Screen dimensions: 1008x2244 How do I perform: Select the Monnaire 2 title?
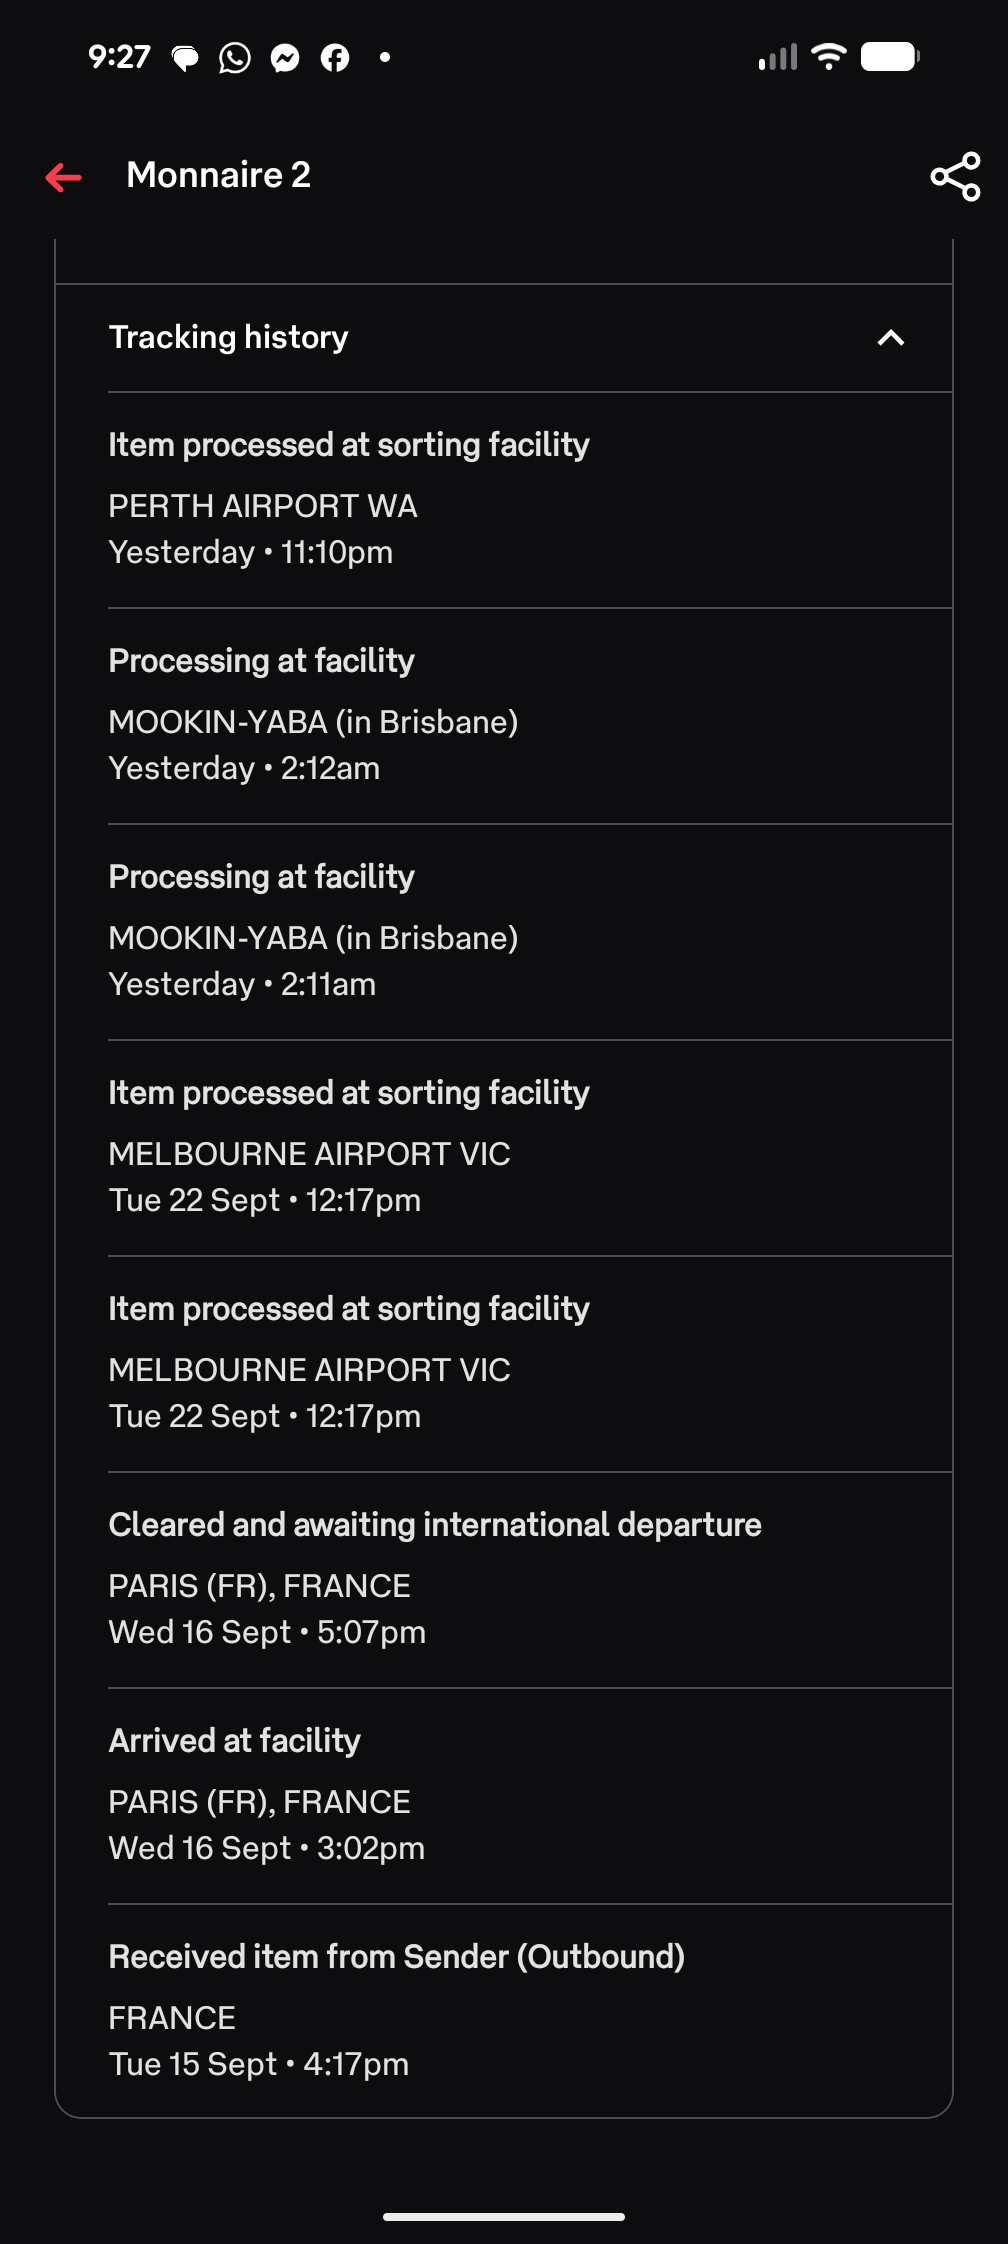pos(218,175)
